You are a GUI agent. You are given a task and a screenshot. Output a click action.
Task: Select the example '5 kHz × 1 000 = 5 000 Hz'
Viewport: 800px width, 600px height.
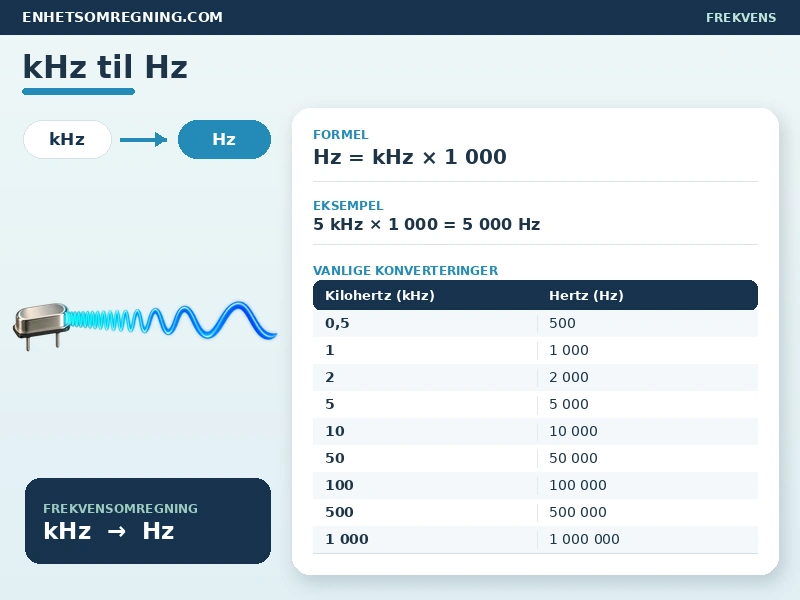pyautogui.click(x=427, y=224)
